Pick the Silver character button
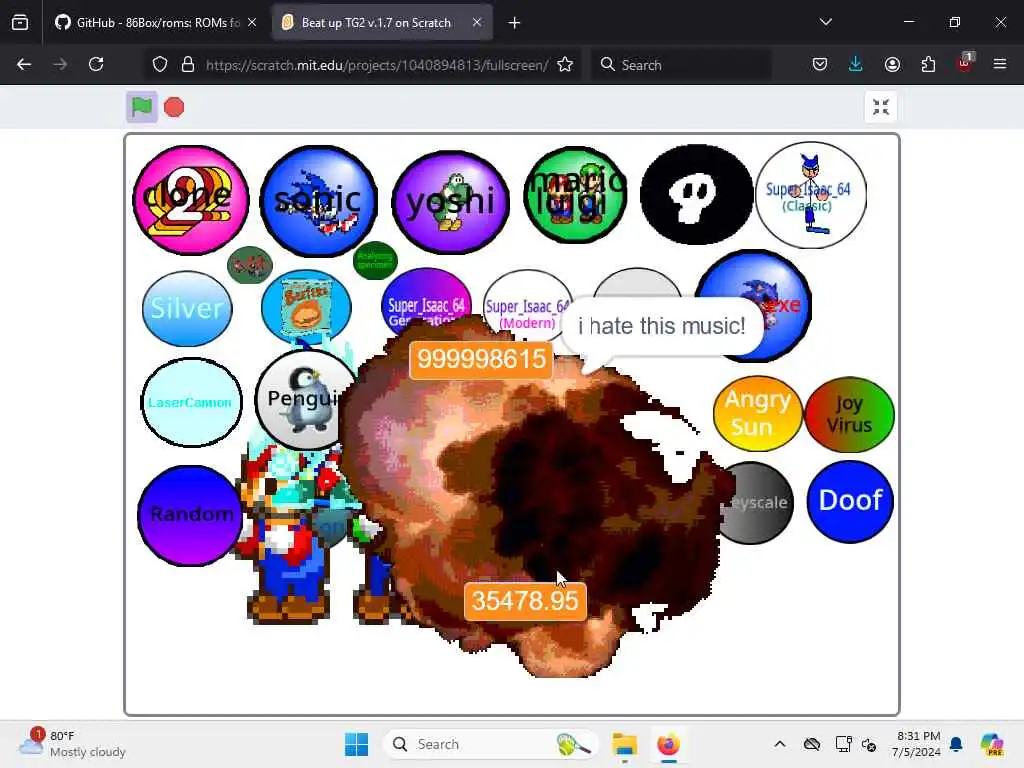1024x768 pixels. pos(187,308)
